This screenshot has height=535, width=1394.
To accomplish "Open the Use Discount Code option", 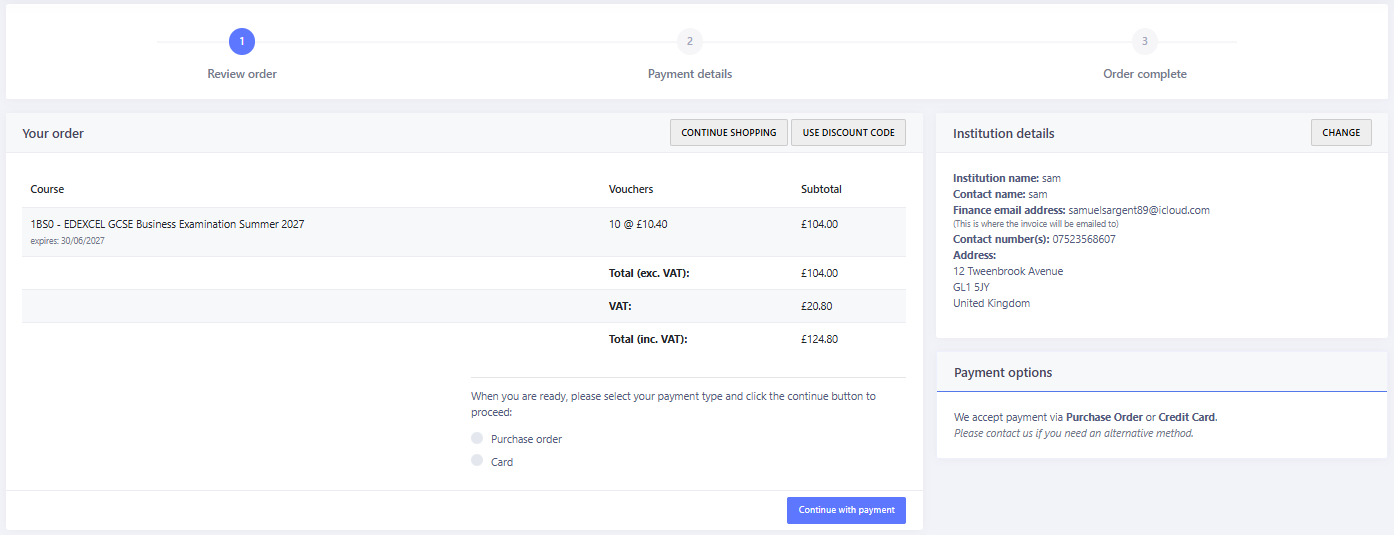I will click(848, 133).
